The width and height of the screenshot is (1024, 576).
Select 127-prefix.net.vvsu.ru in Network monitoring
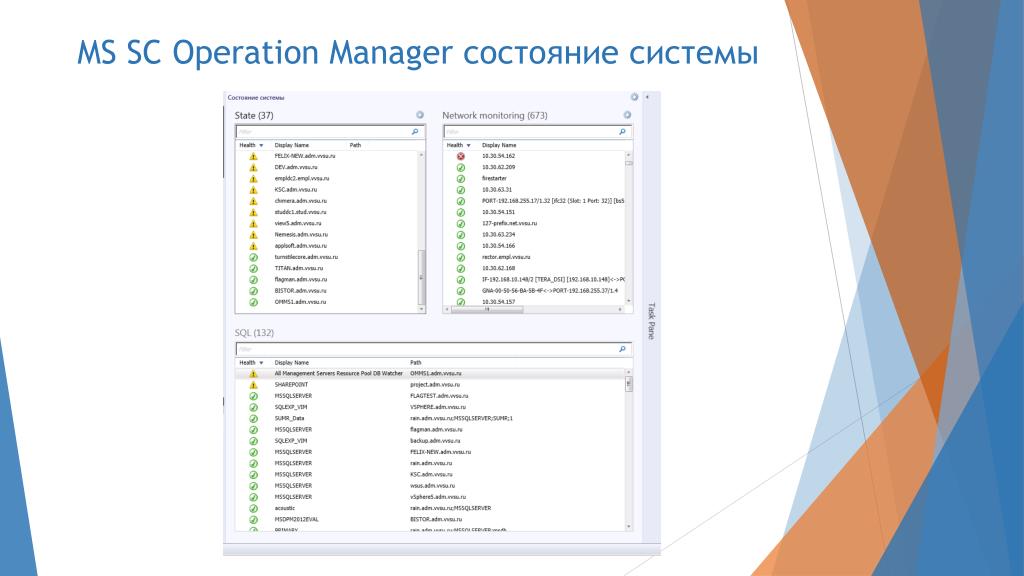pos(509,223)
